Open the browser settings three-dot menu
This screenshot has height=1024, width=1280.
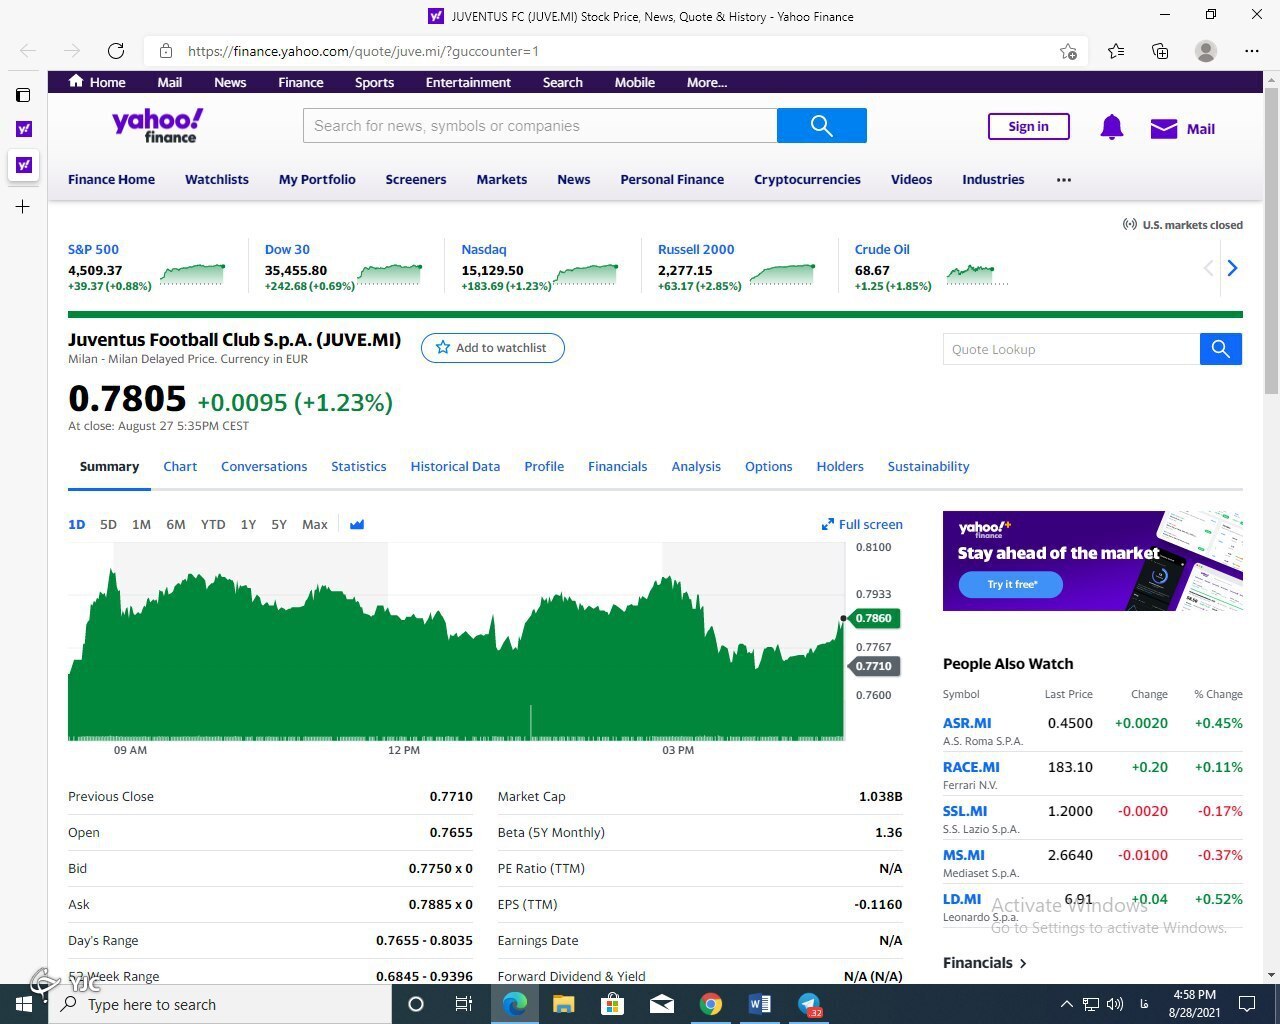(x=1252, y=51)
